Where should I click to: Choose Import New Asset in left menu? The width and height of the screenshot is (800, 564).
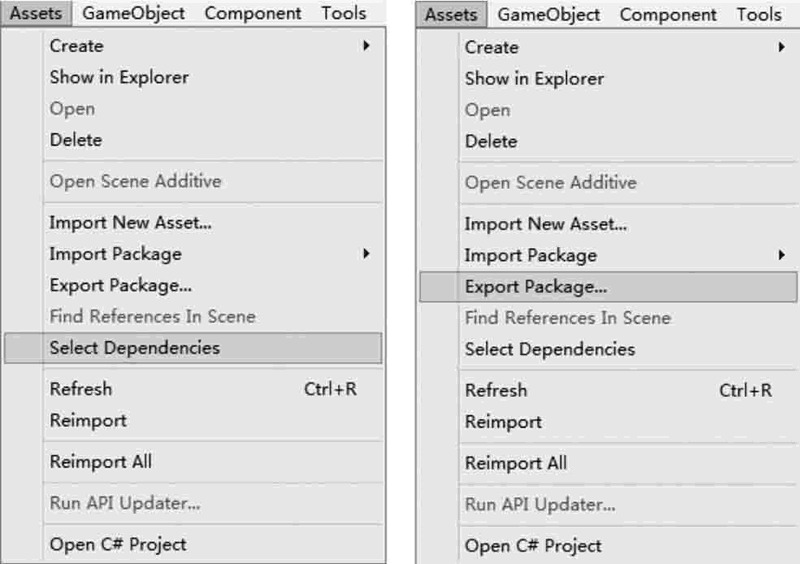[x=131, y=223]
